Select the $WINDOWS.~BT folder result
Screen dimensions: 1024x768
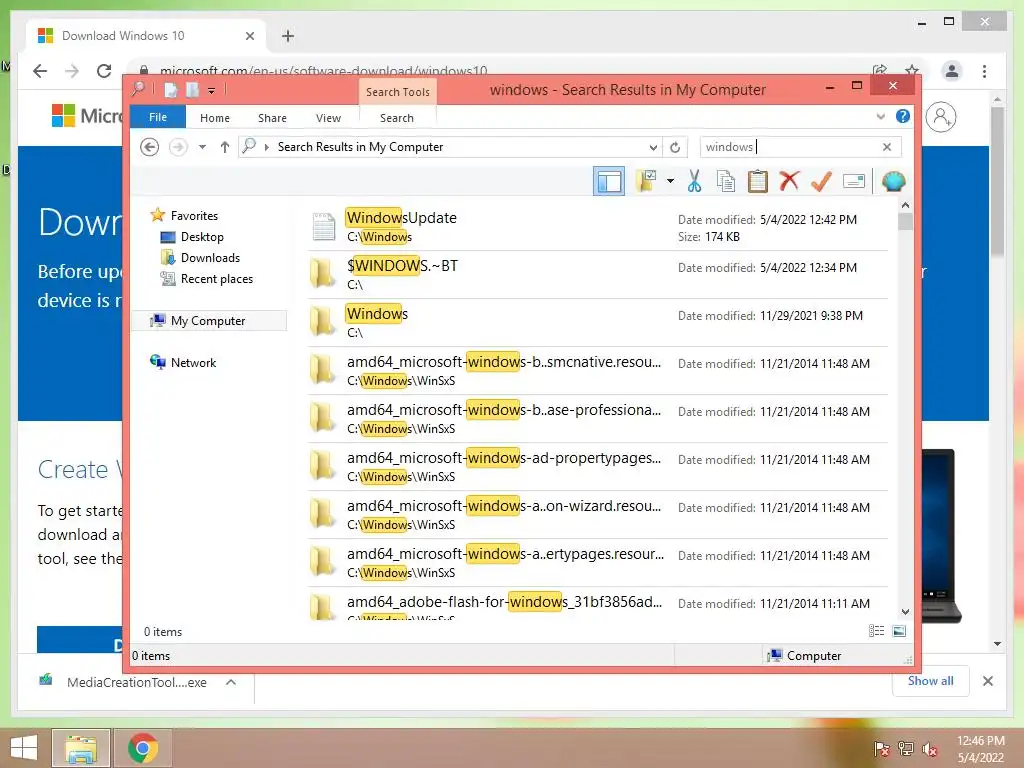point(598,275)
